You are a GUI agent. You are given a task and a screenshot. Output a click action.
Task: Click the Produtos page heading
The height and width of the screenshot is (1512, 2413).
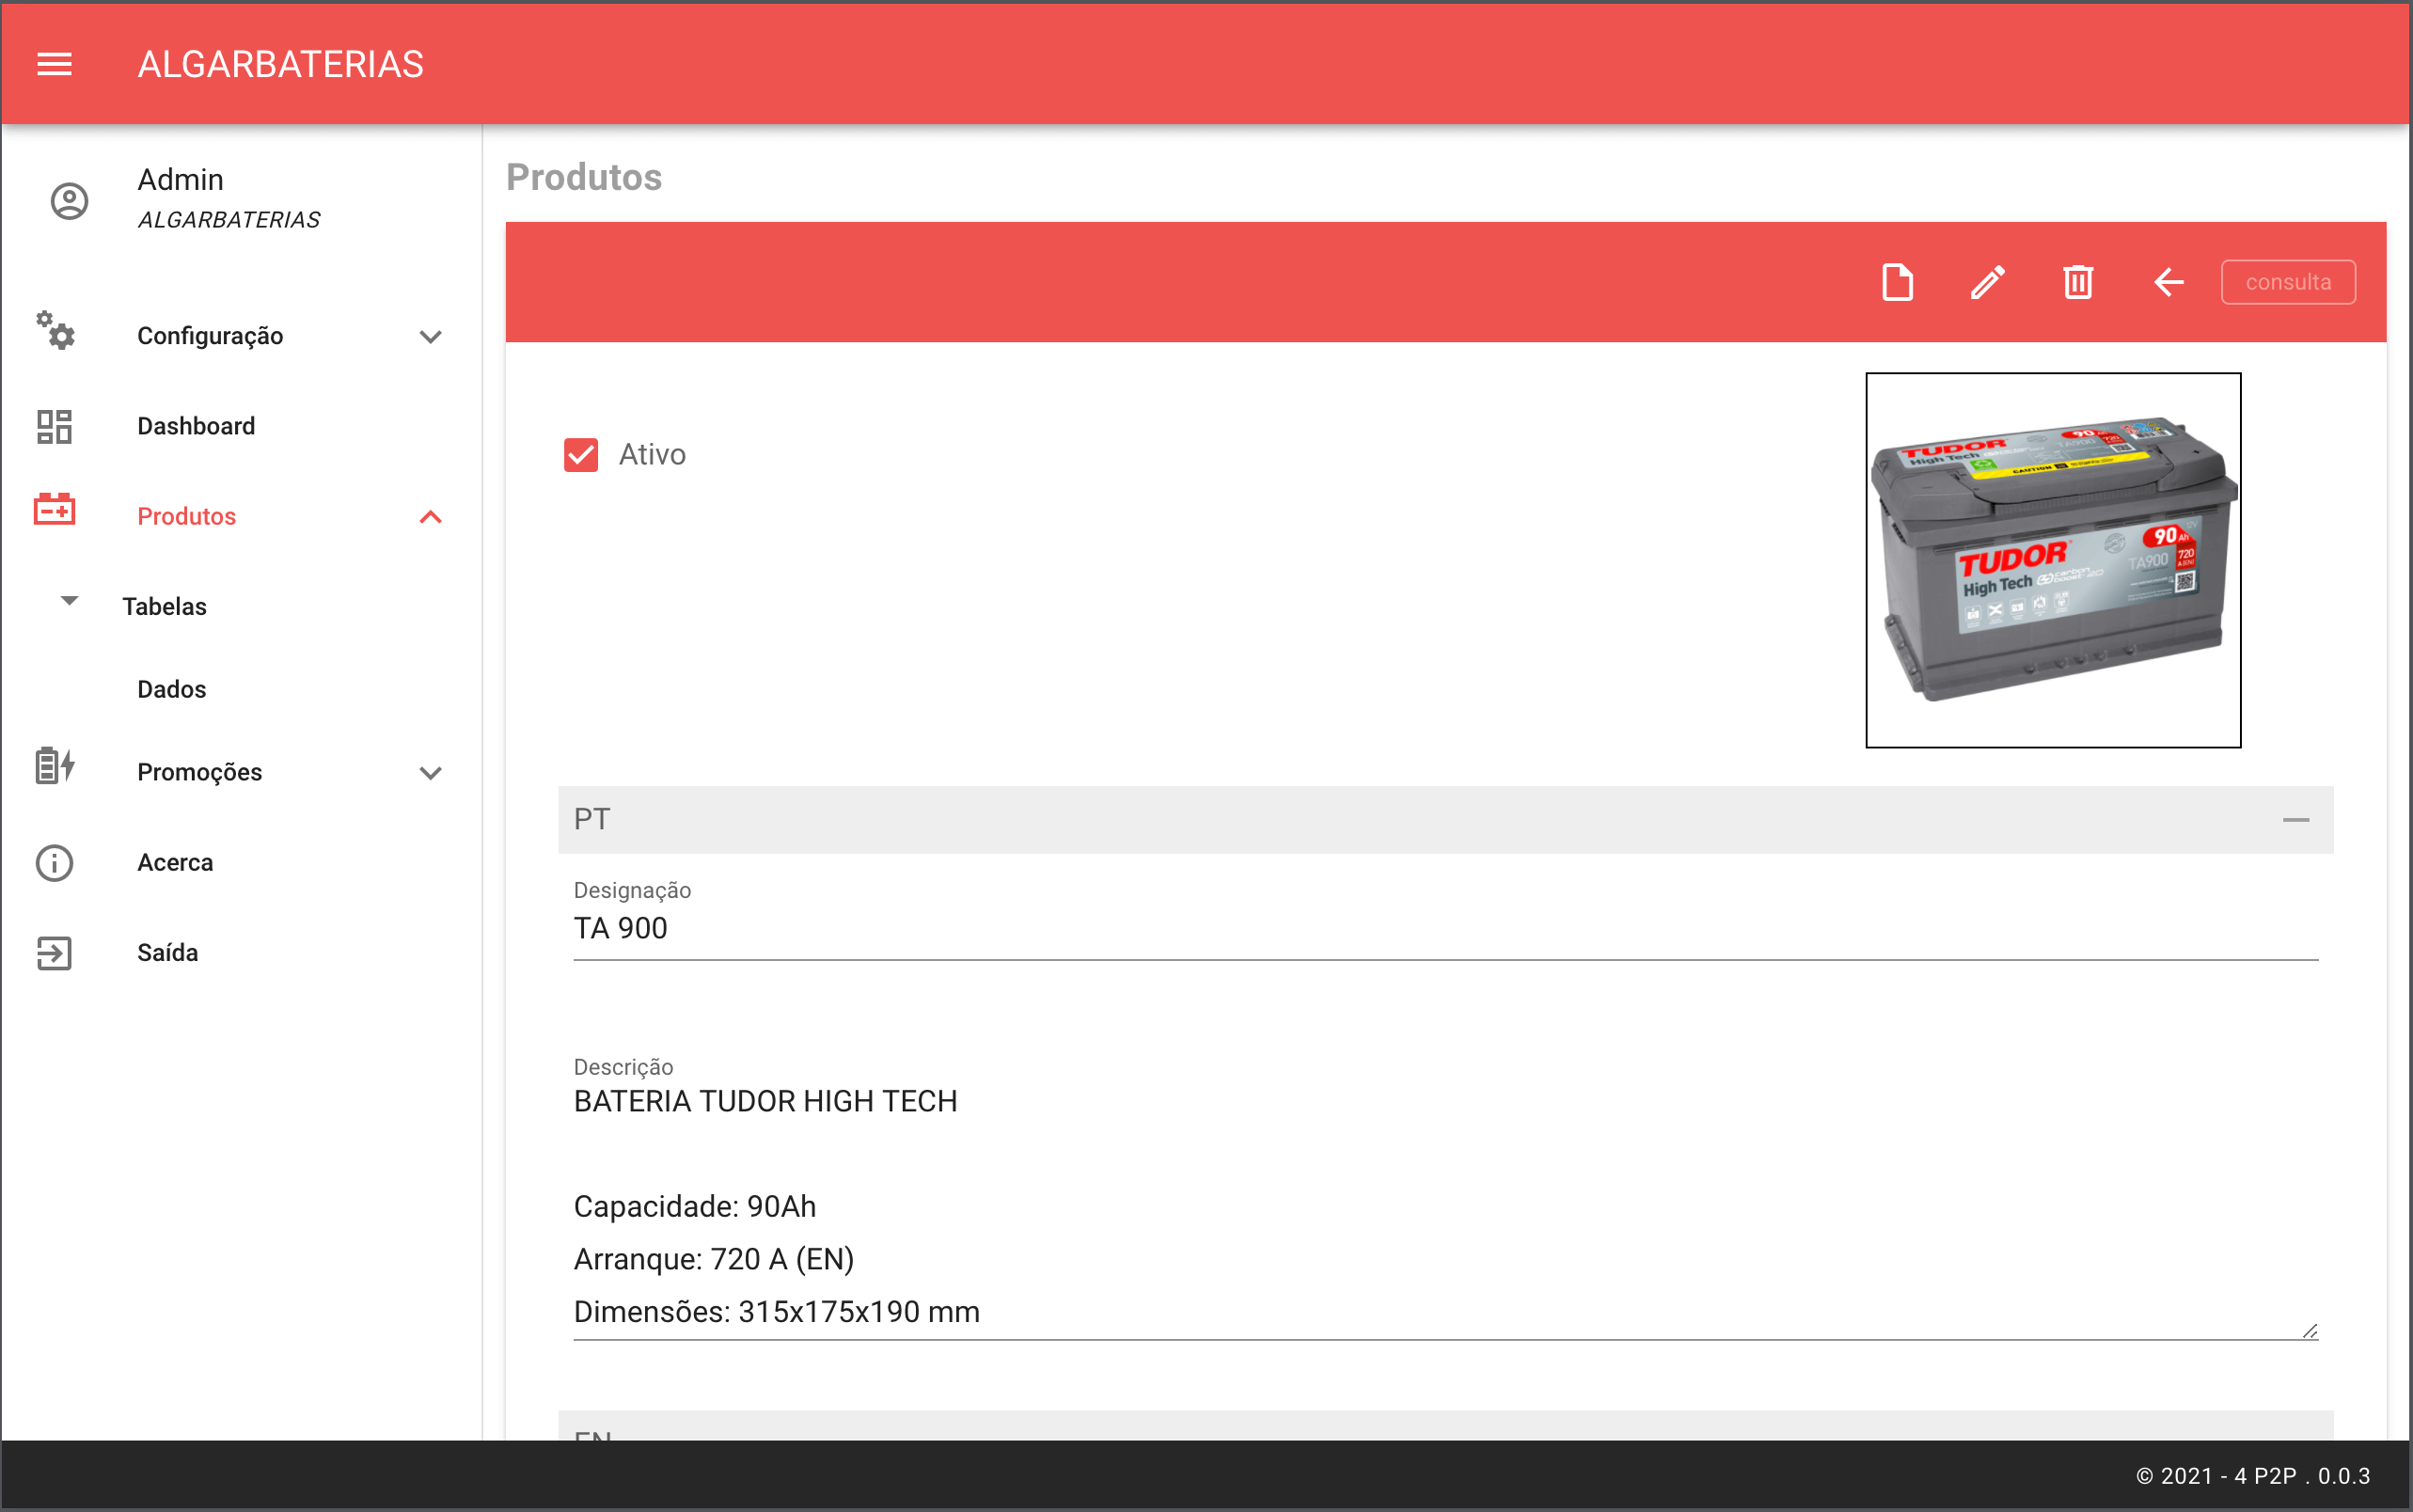pos(584,177)
